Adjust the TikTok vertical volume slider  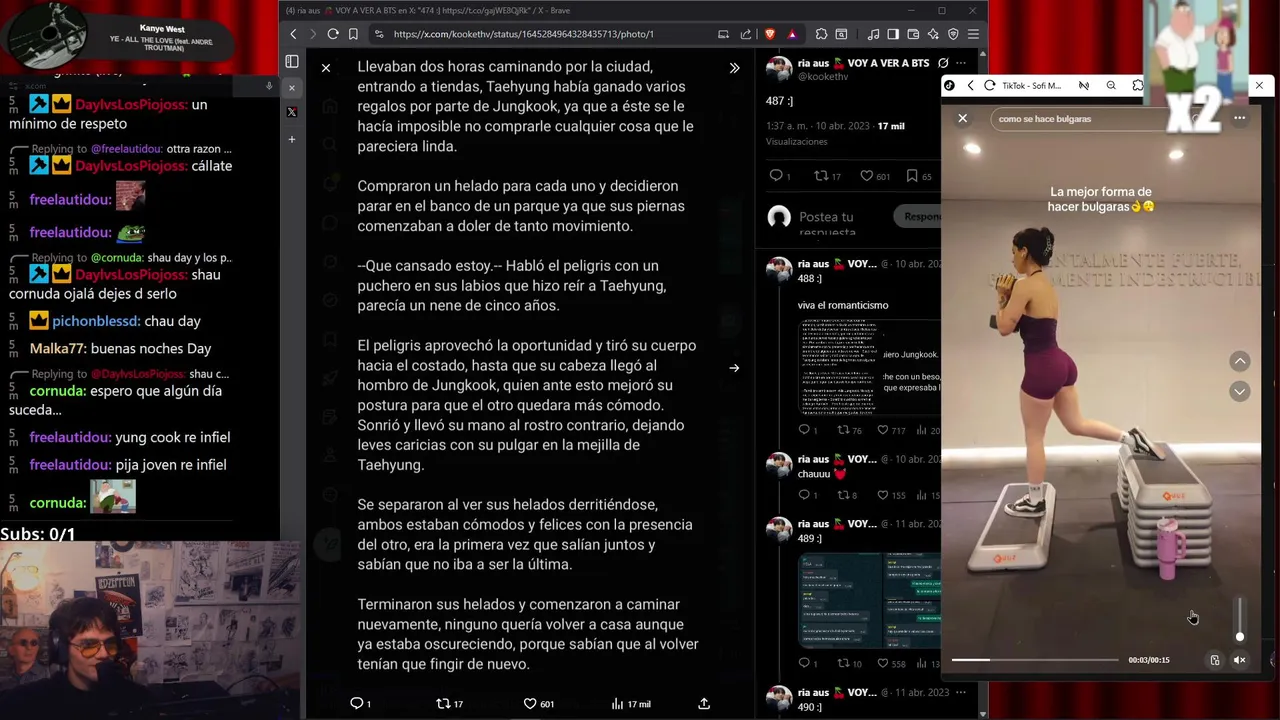coord(1240,620)
